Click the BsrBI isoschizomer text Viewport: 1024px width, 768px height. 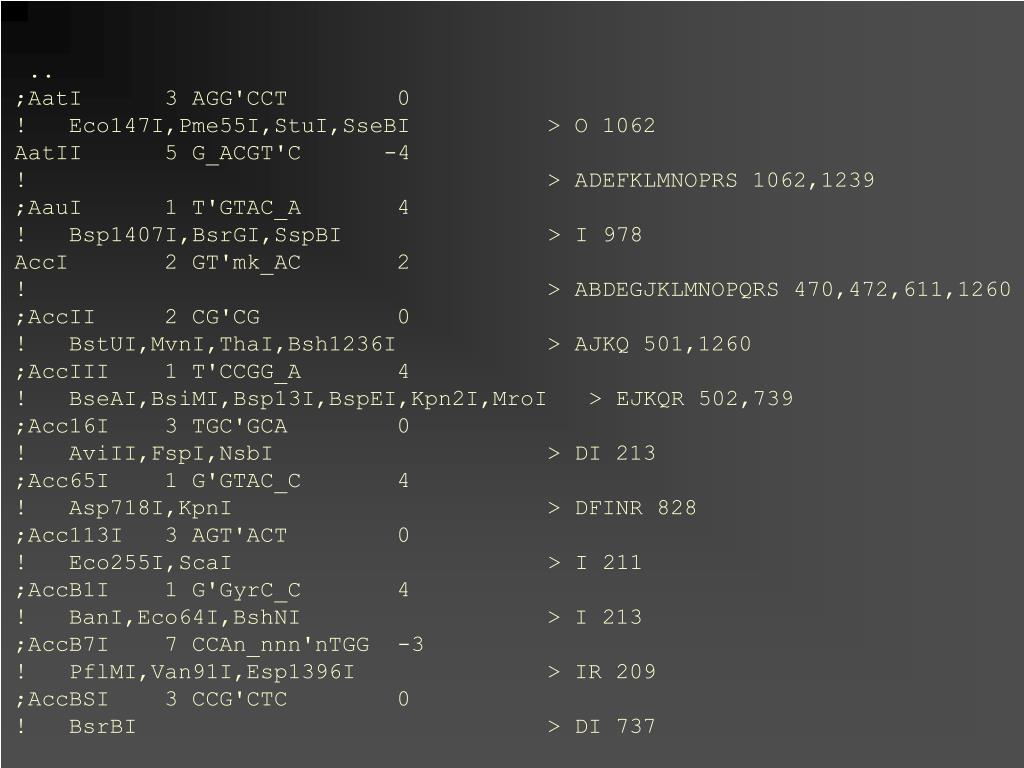click(x=103, y=727)
